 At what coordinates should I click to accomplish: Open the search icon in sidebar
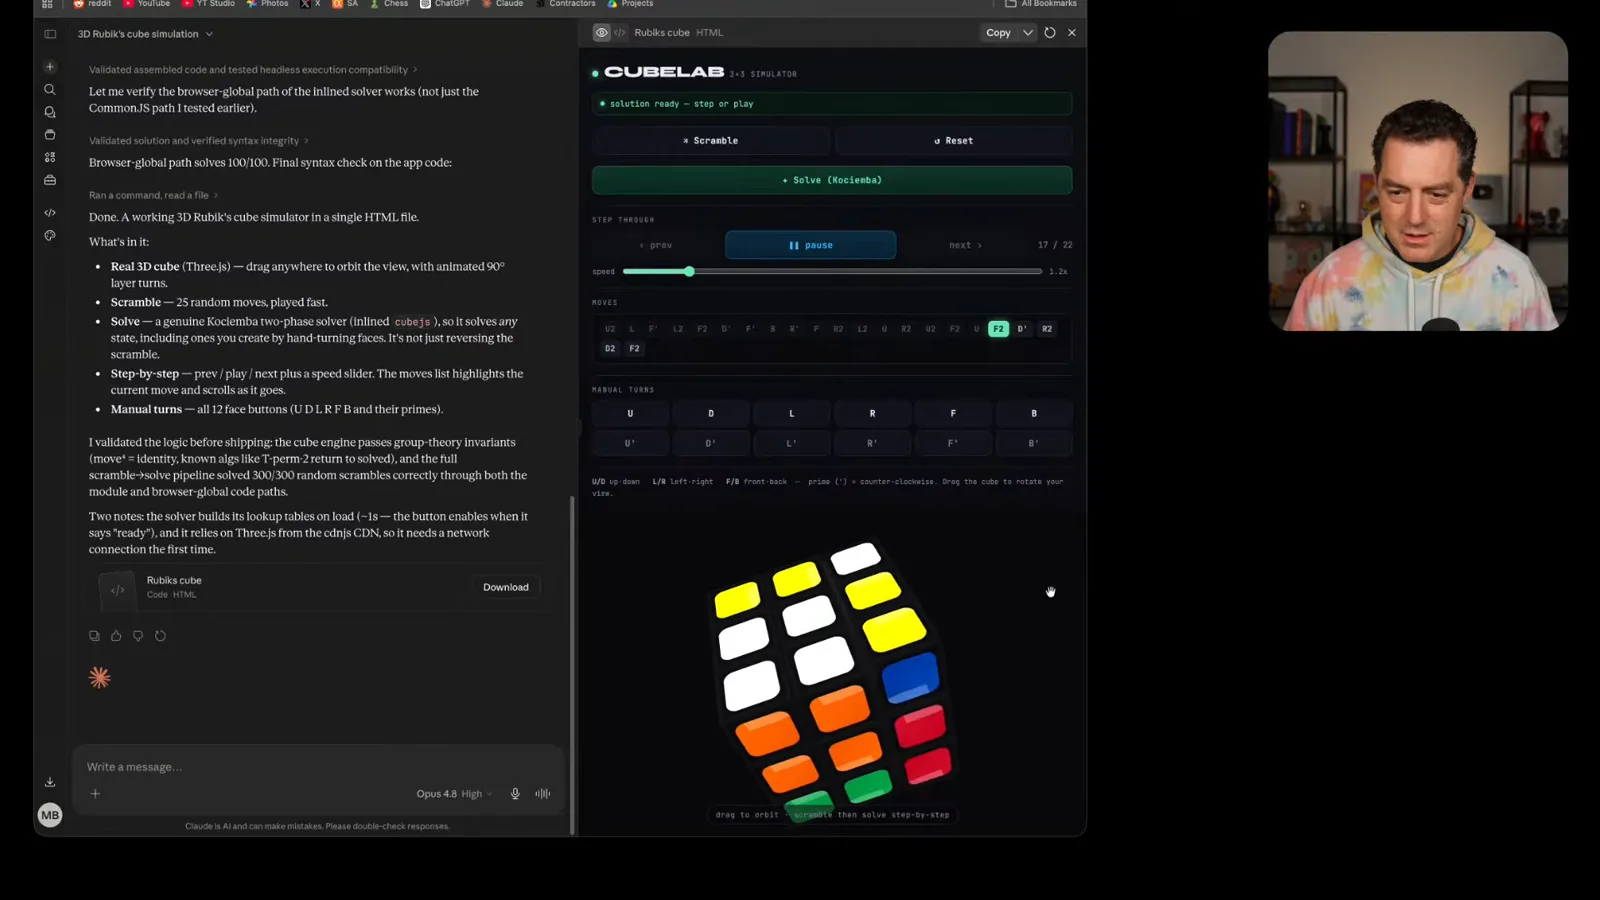pos(50,89)
